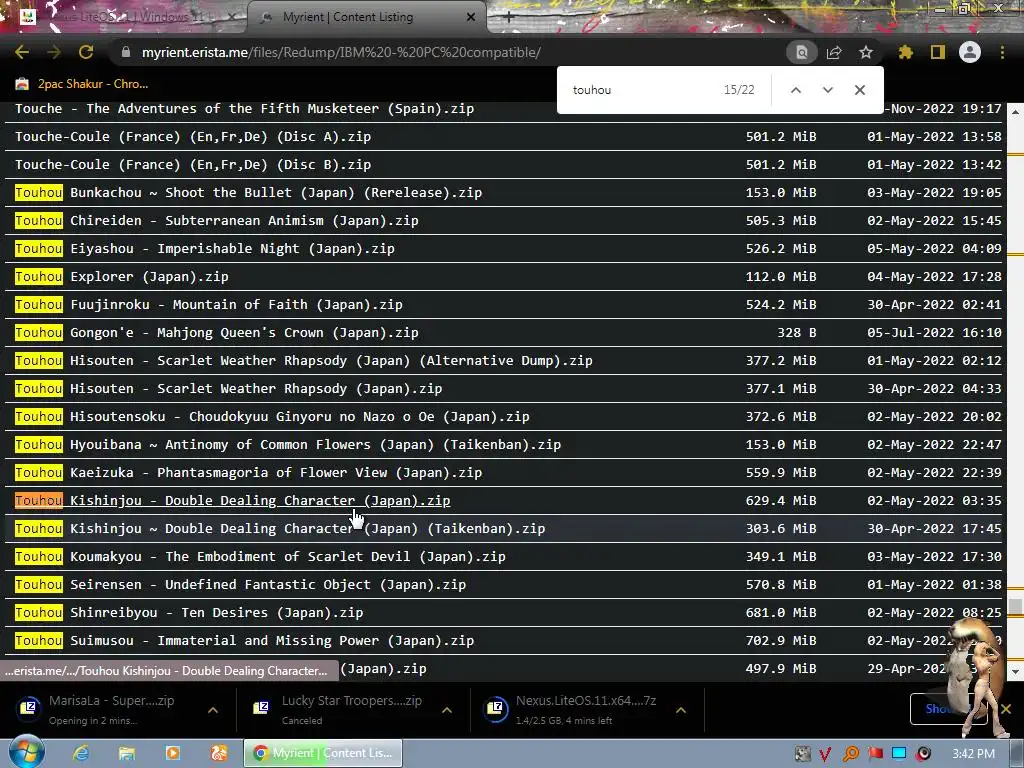Close the Myrient Content Listing tab
Screen dimensions: 1024x768
pyautogui.click(x=471, y=17)
